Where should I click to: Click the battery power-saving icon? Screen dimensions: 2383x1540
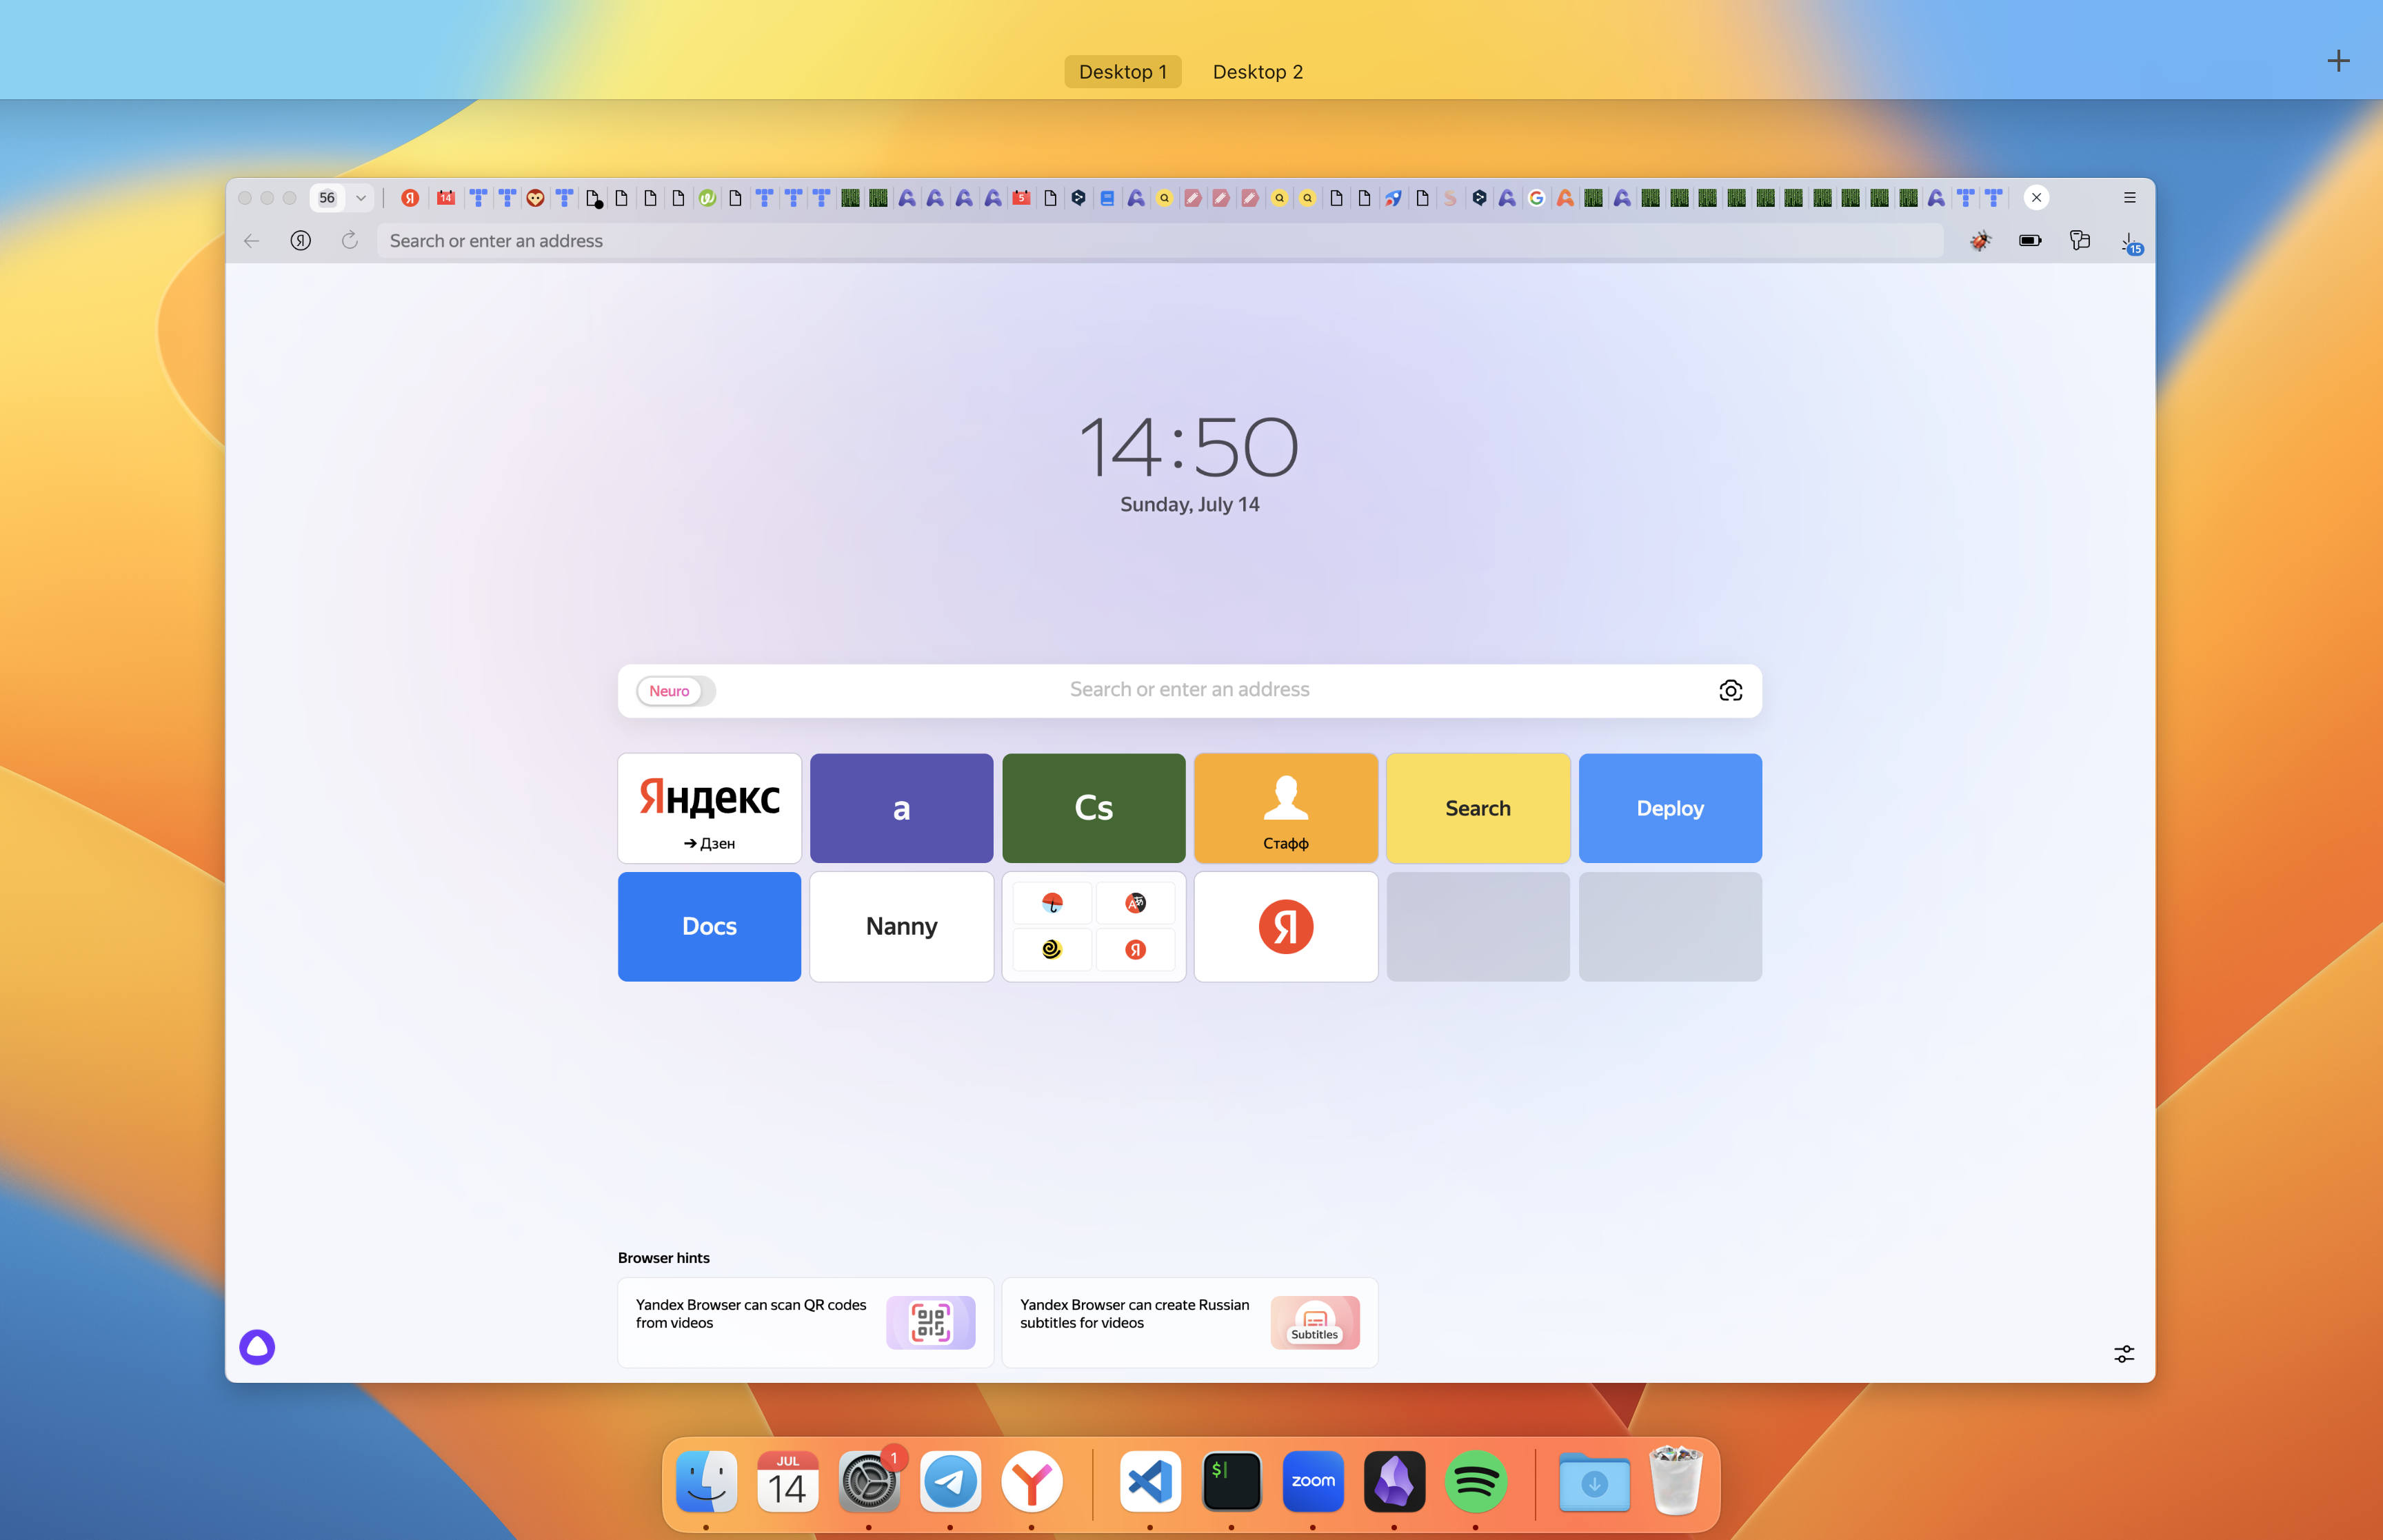(2030, 241)
